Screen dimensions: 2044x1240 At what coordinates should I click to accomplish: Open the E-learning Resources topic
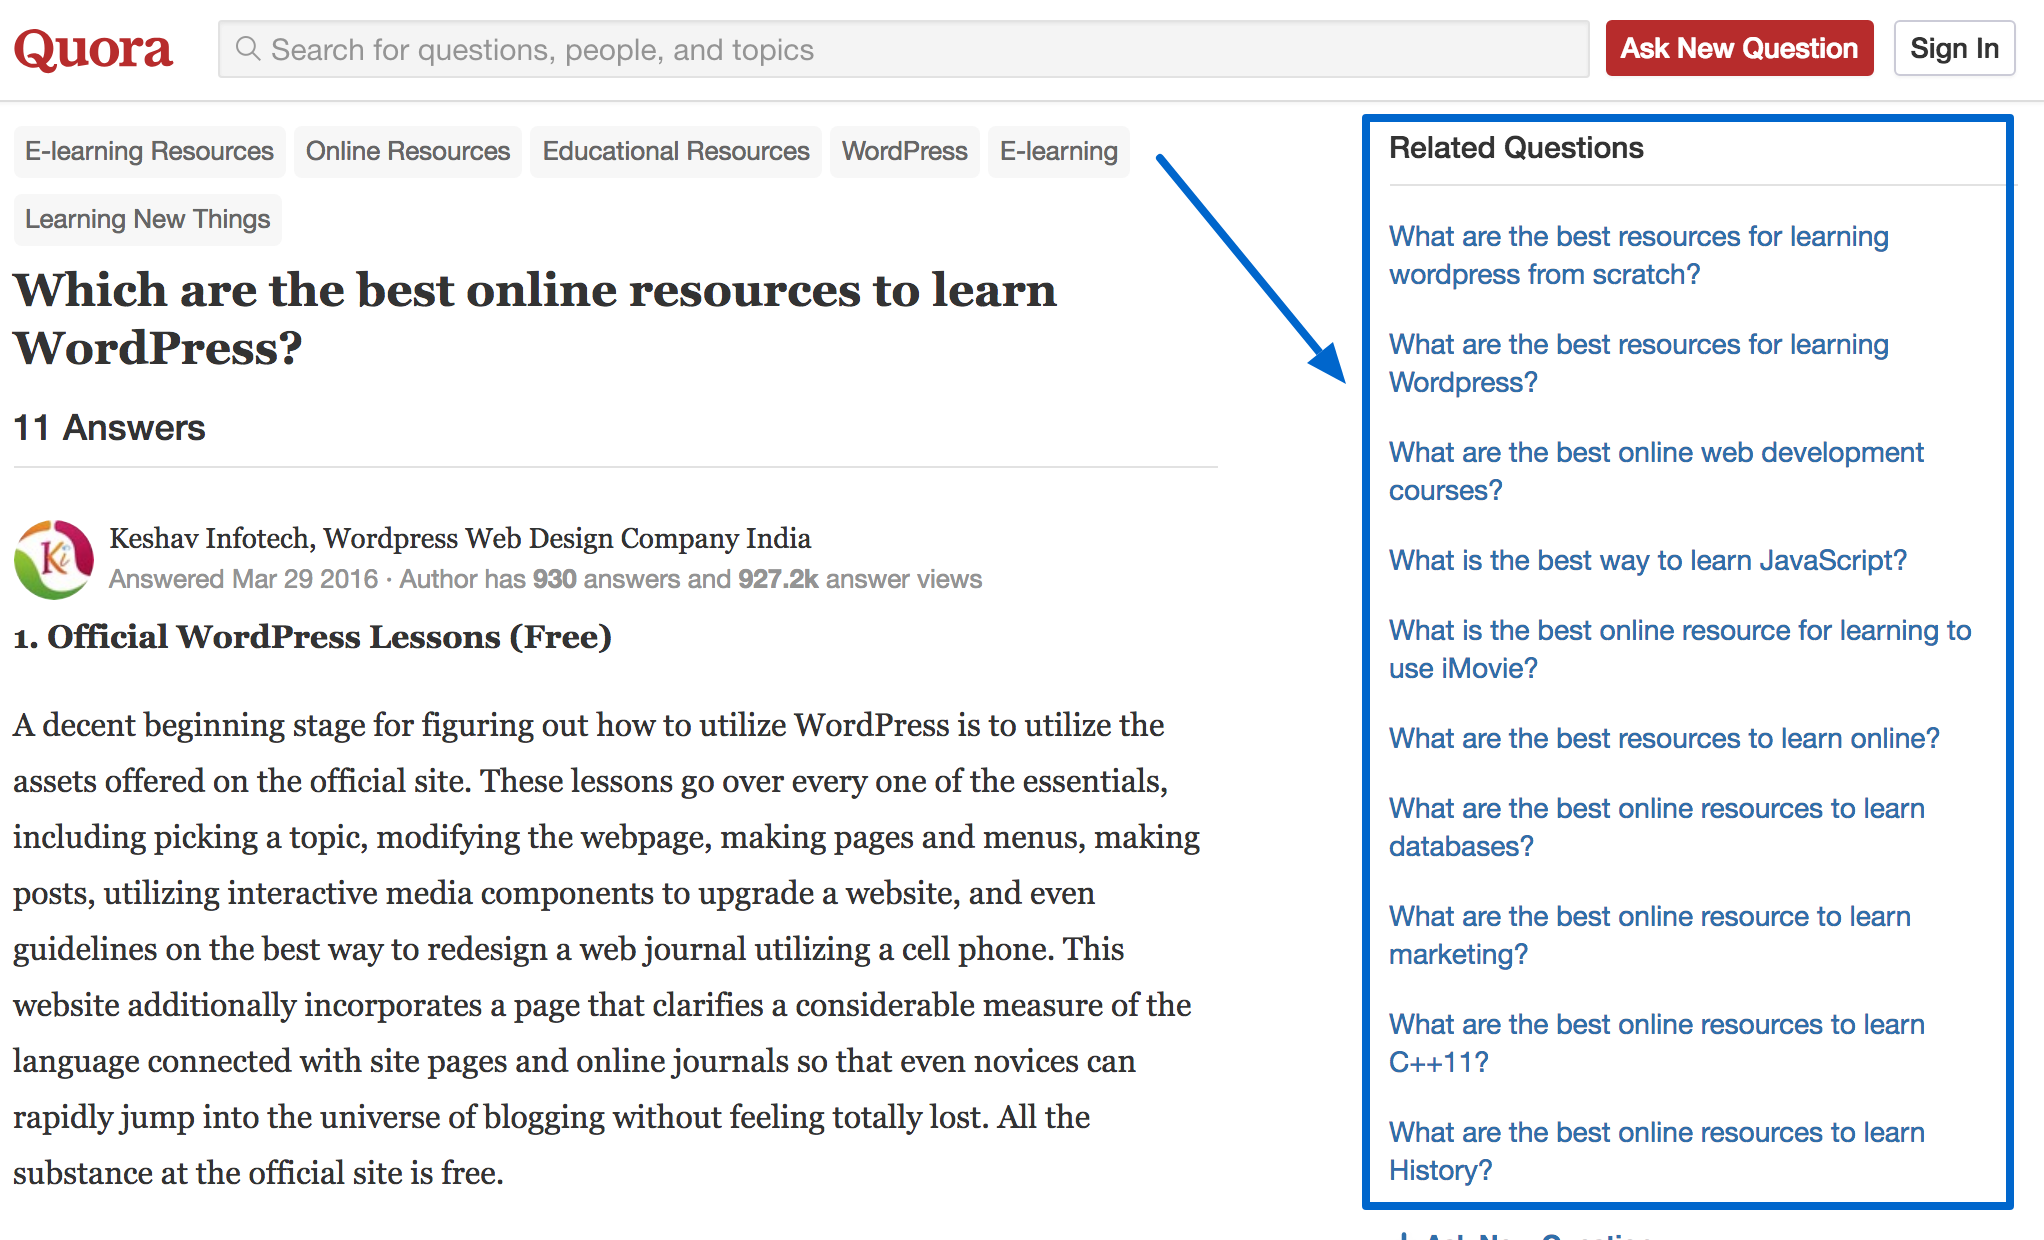point(148,151)
